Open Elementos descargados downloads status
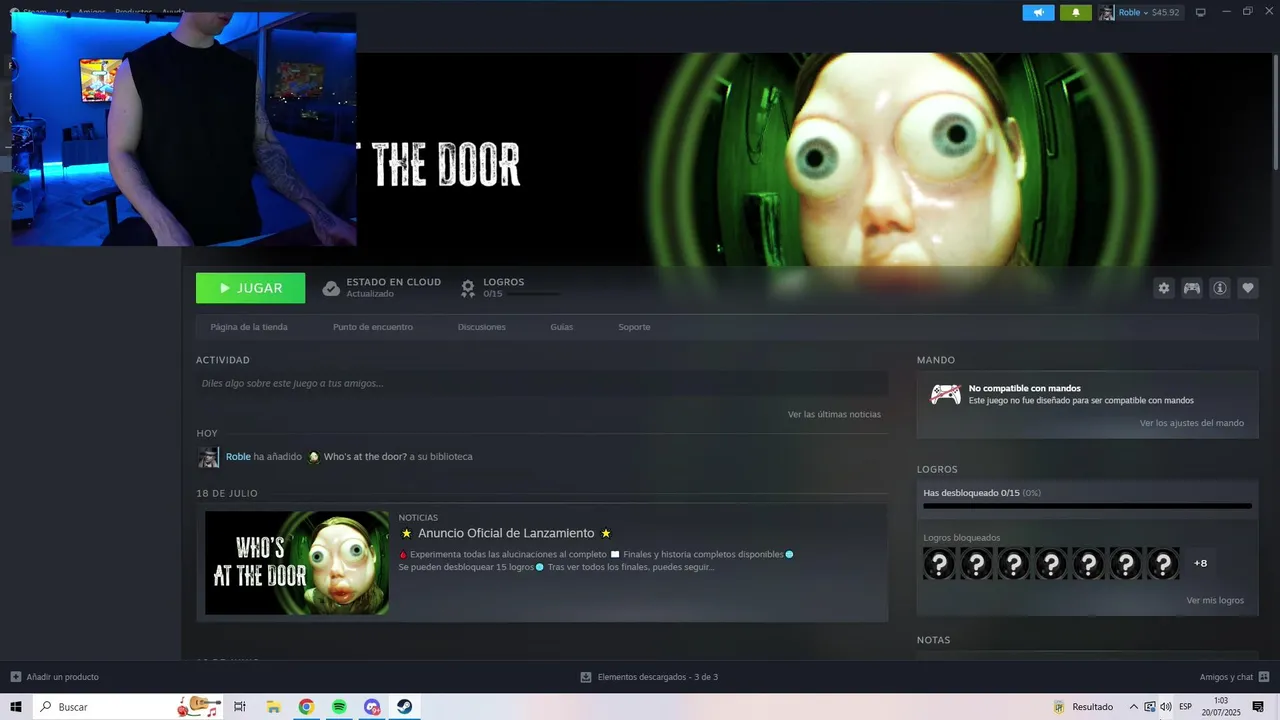Viewport: 1280px width, 720px height. tap(657, 677)
